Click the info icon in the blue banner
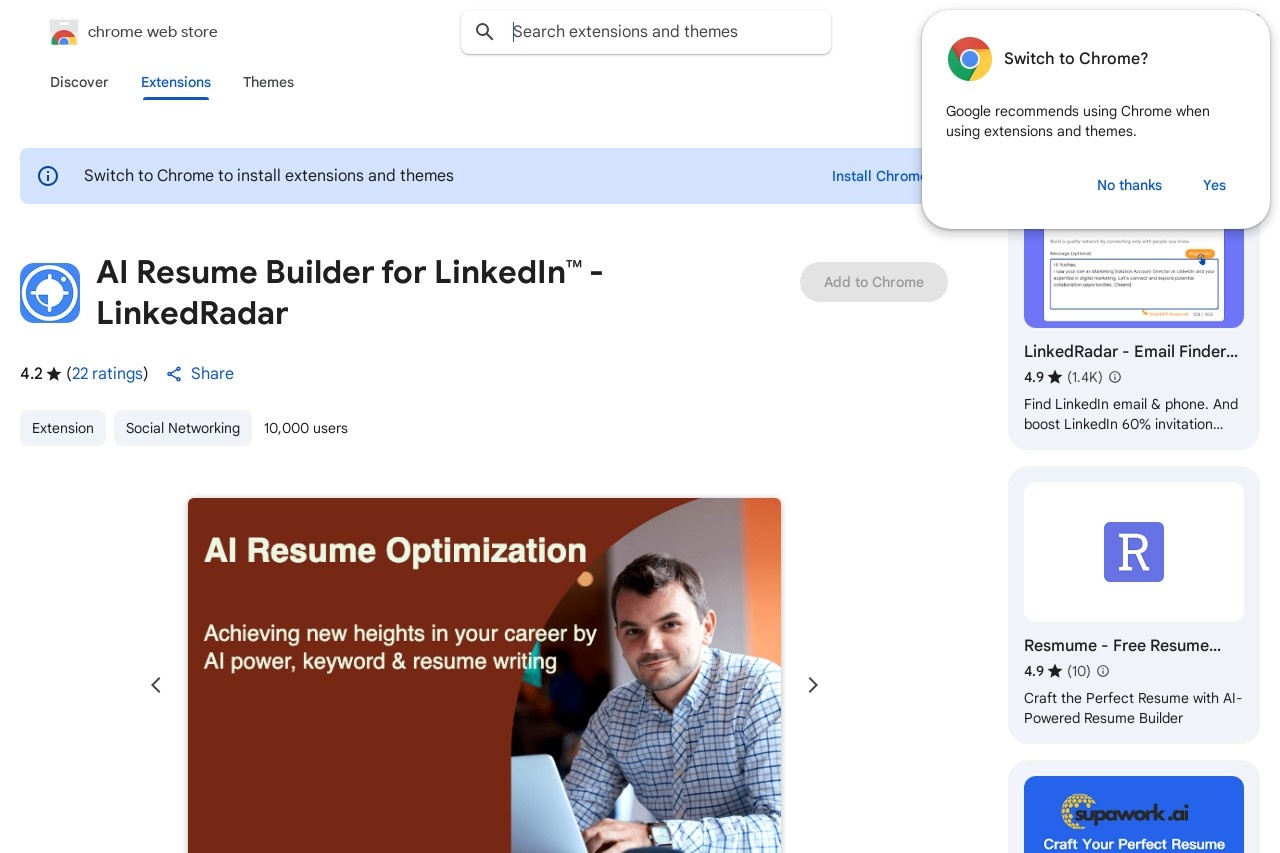 pos(48,176)
